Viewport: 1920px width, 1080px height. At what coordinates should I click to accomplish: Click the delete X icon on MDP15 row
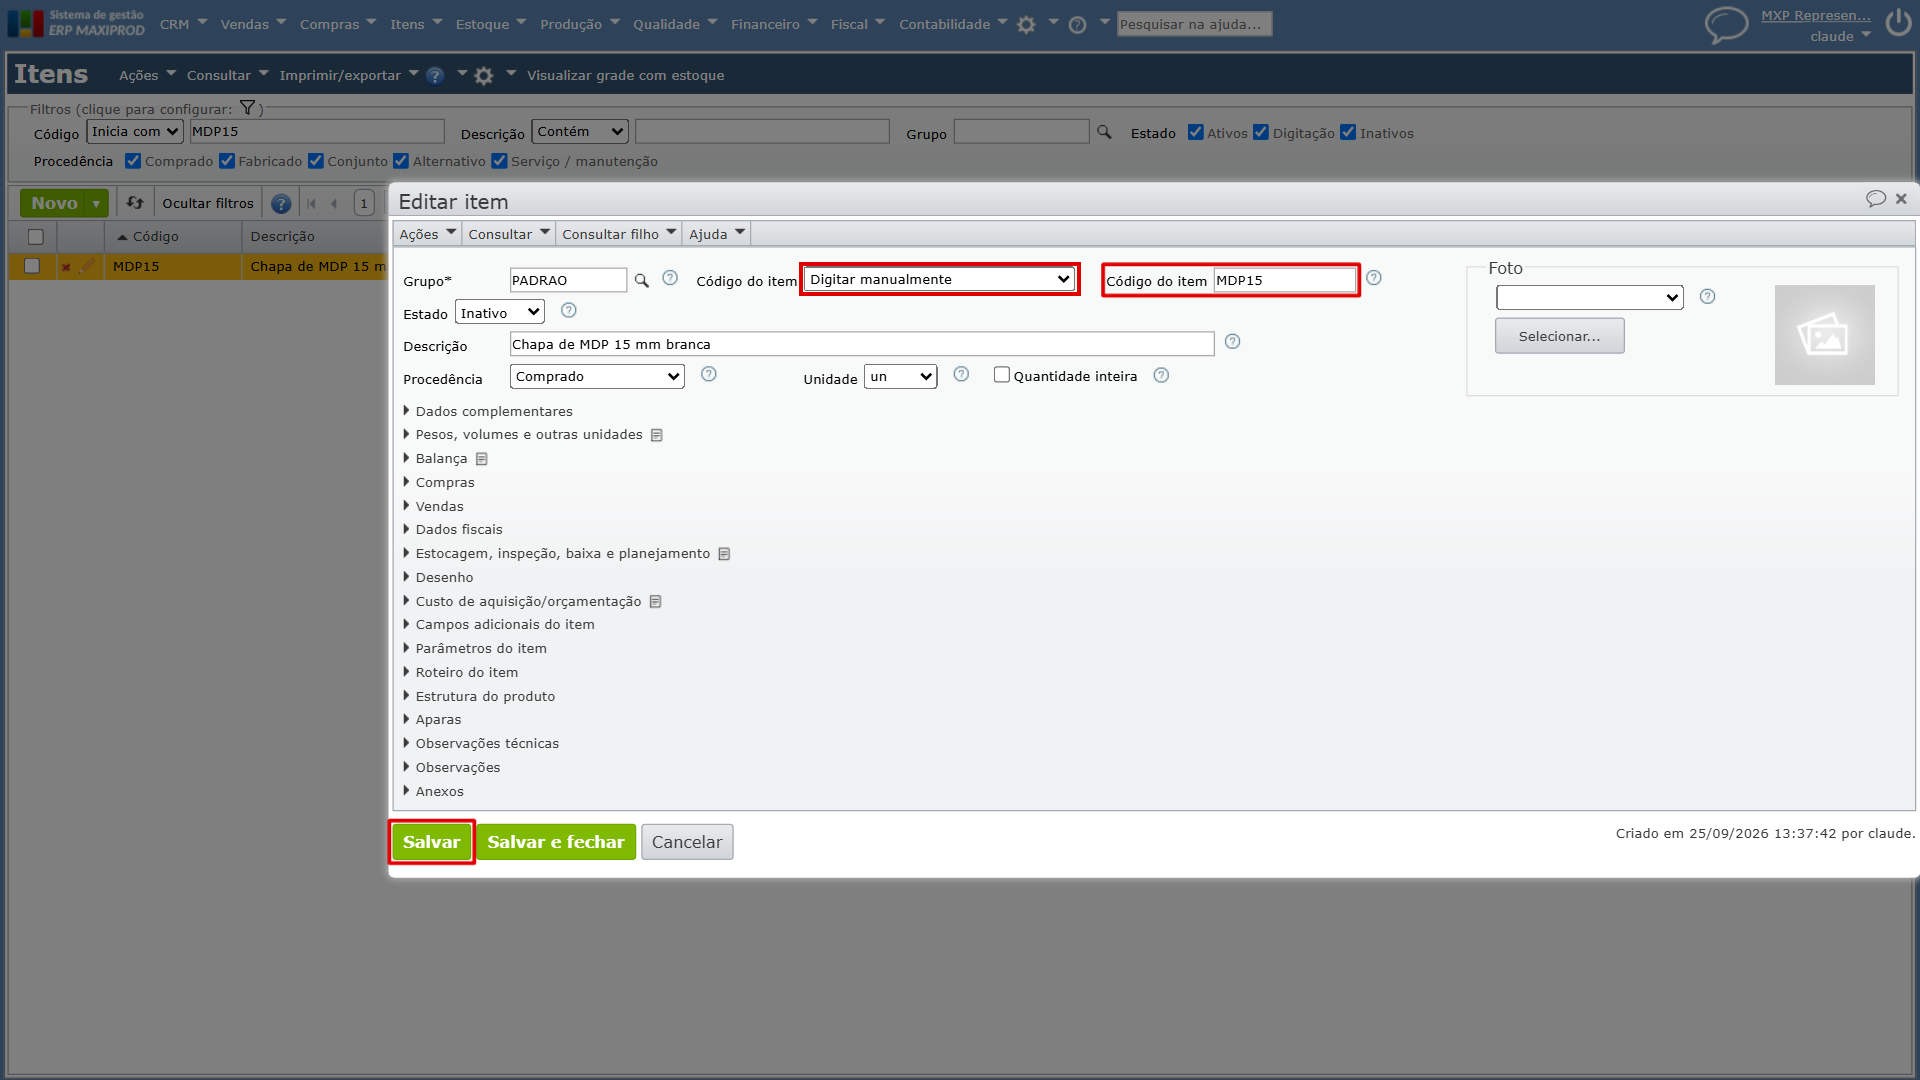coord(66,267)
